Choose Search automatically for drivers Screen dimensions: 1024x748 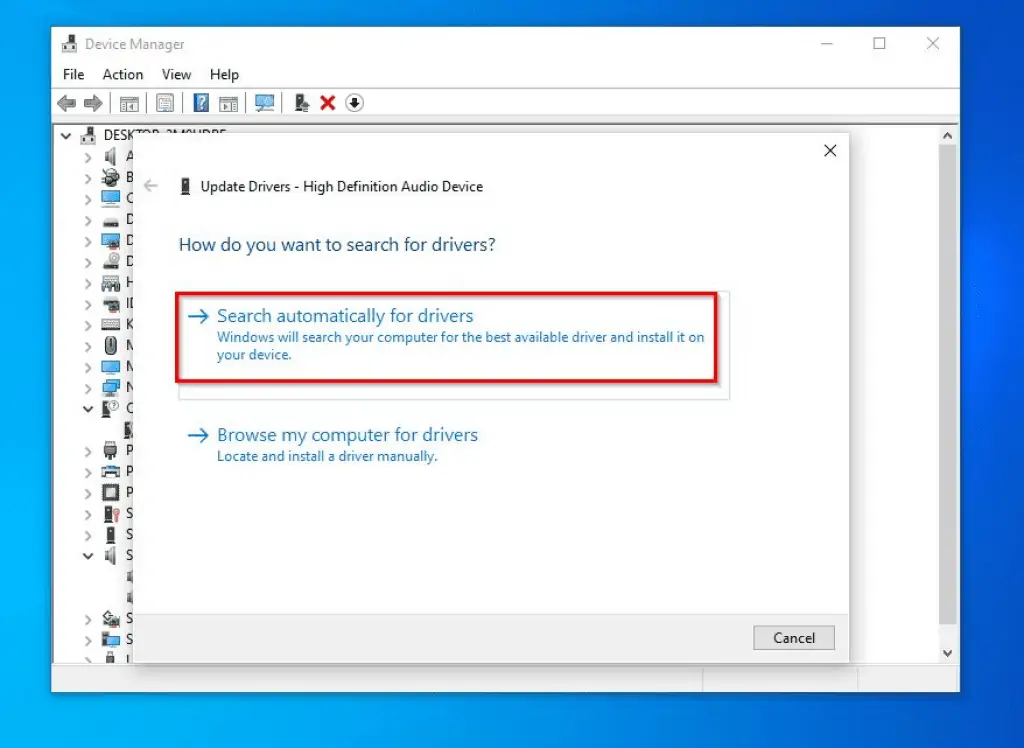(453, 345)
